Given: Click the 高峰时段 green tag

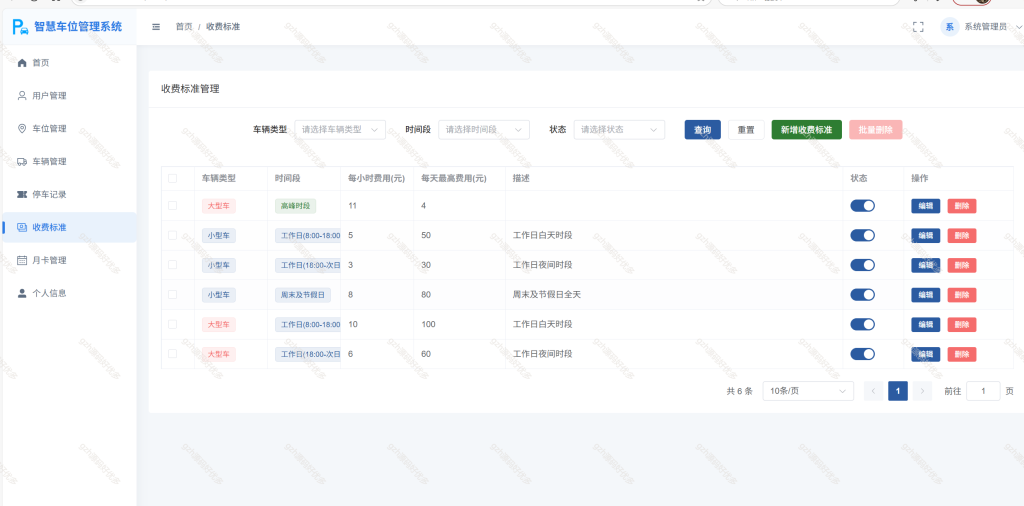Looking at the screenshot, I should [x=295, y=206].
